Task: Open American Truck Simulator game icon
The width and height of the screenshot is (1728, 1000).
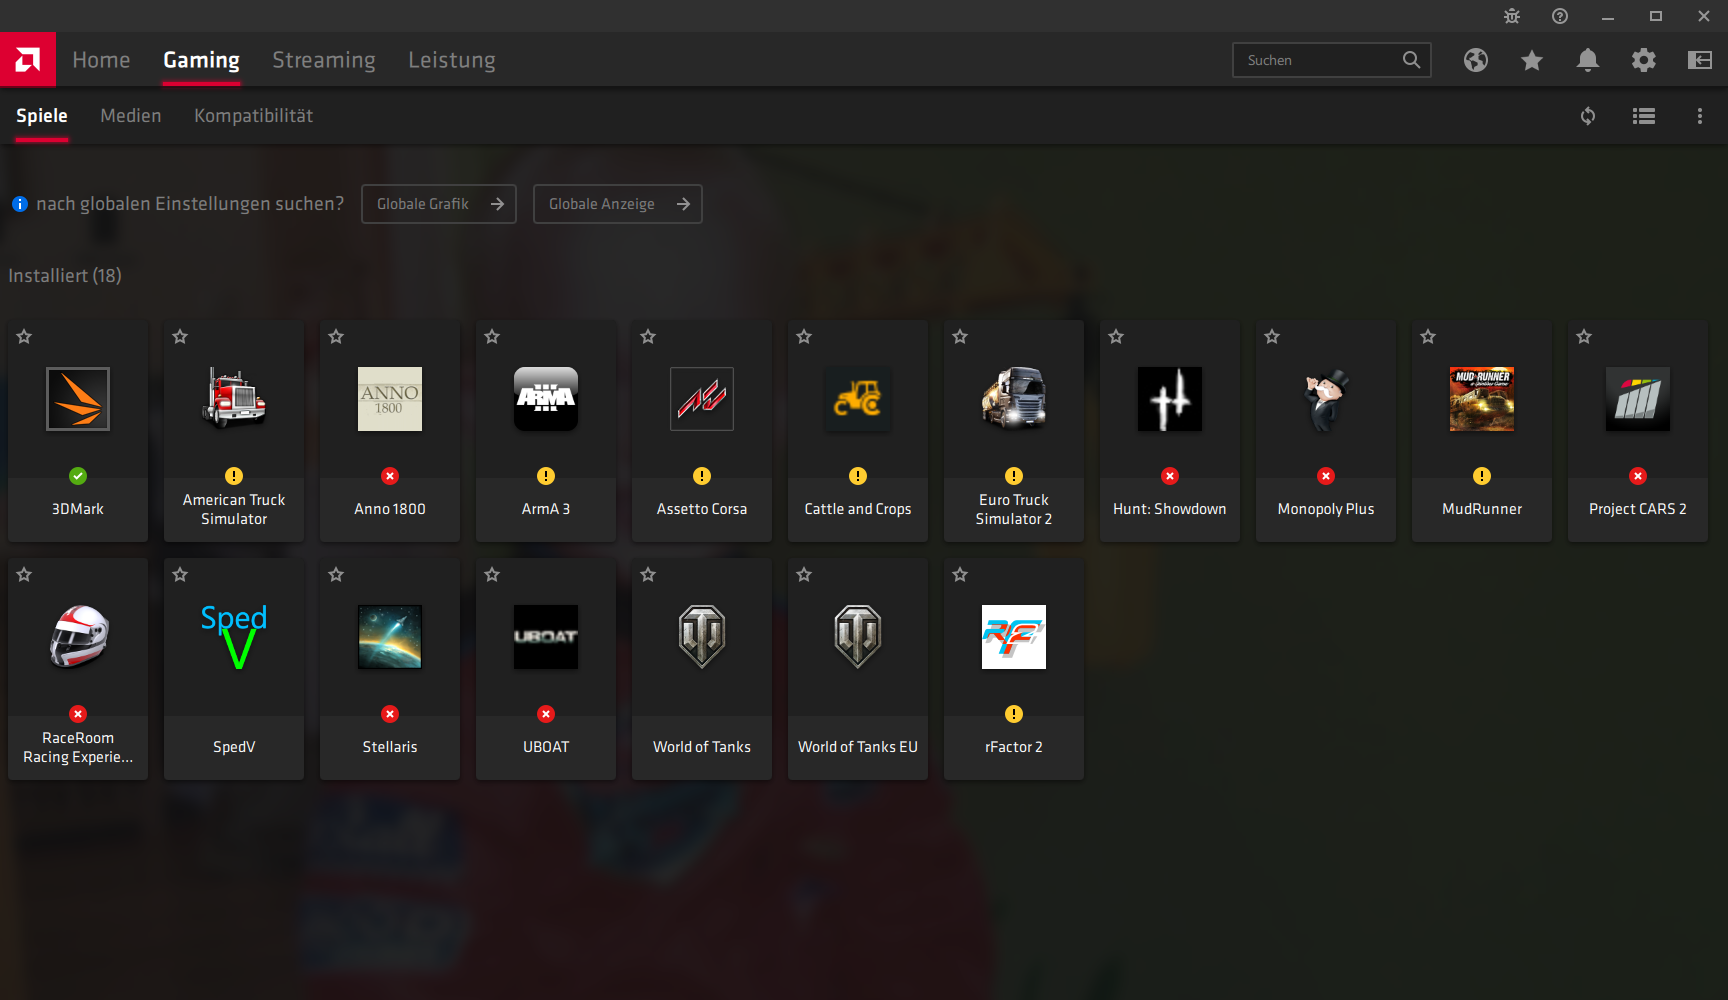Action: (x=234, y=398)
